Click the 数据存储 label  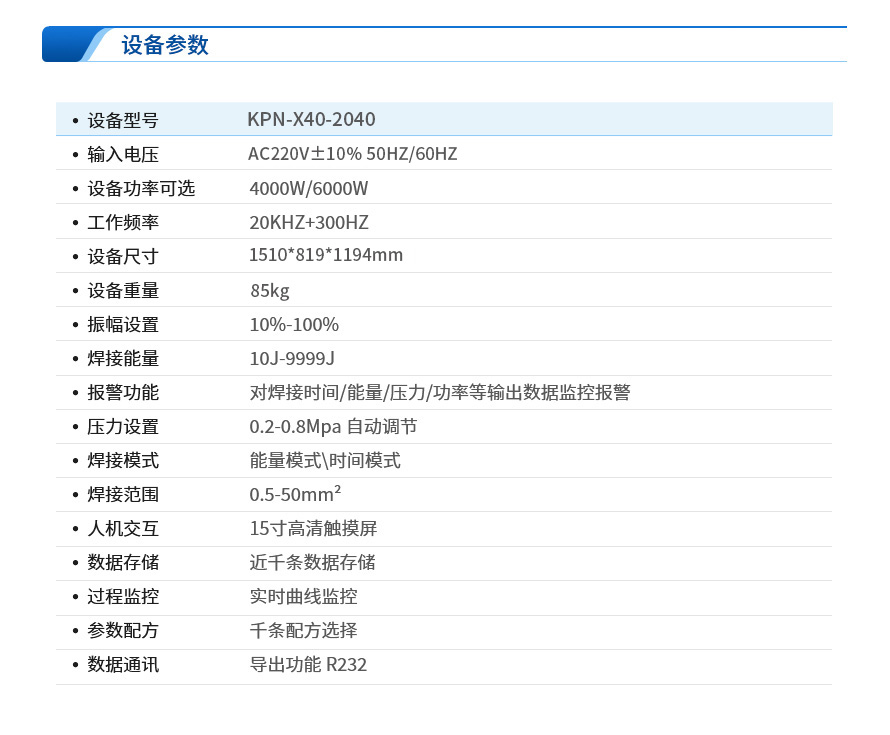pyautogui.click(x=123, y=563)
